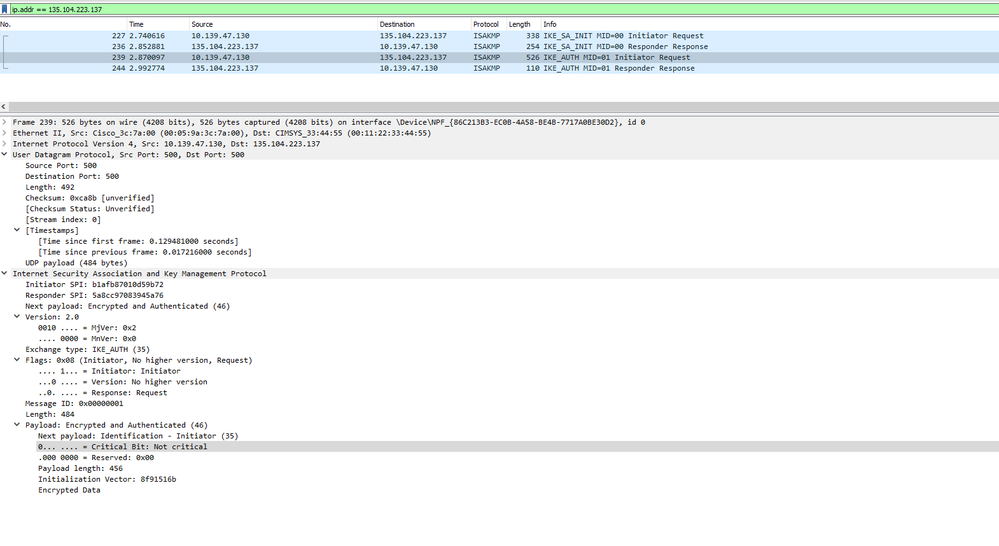Select Next payload: Identification - Initiator line
Image resolution: width=999 pixels, height=546 pixels.
(x=138, y=436)
